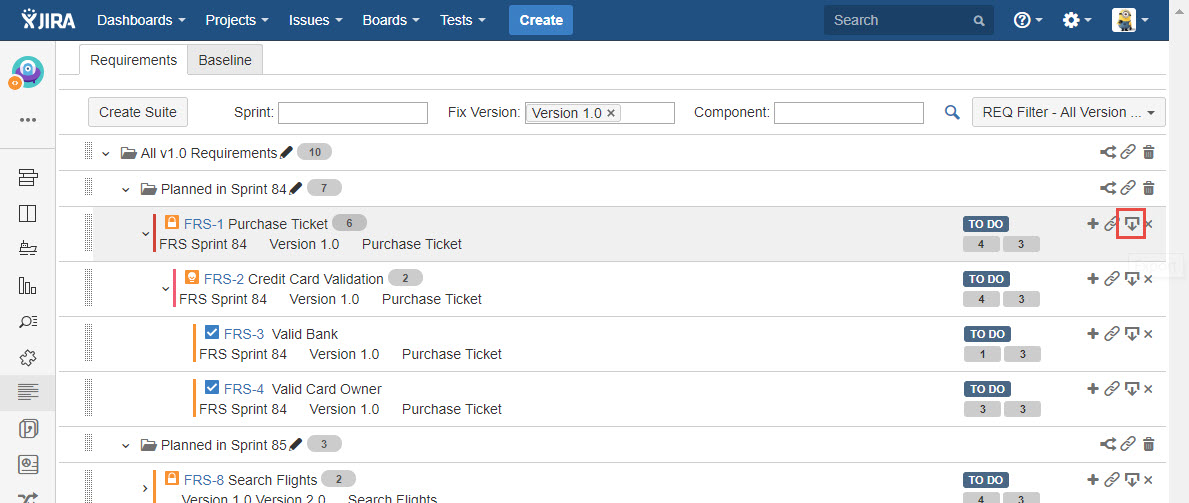
Task: Click the FRS-4 Valid Card Owner checkbox icon
Action: point(212,388)
